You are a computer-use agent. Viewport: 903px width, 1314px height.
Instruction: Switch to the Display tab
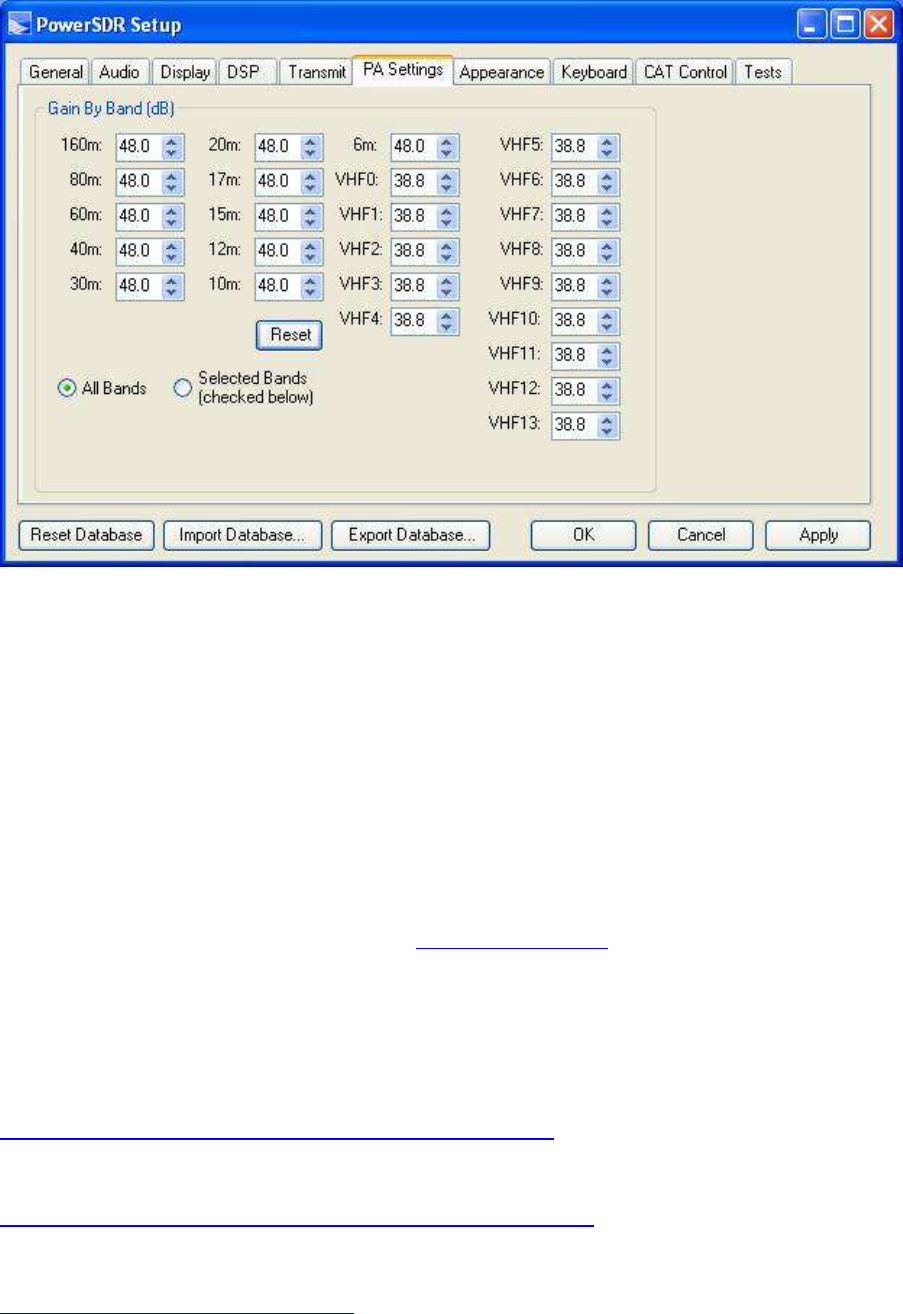tap(183, 72)
